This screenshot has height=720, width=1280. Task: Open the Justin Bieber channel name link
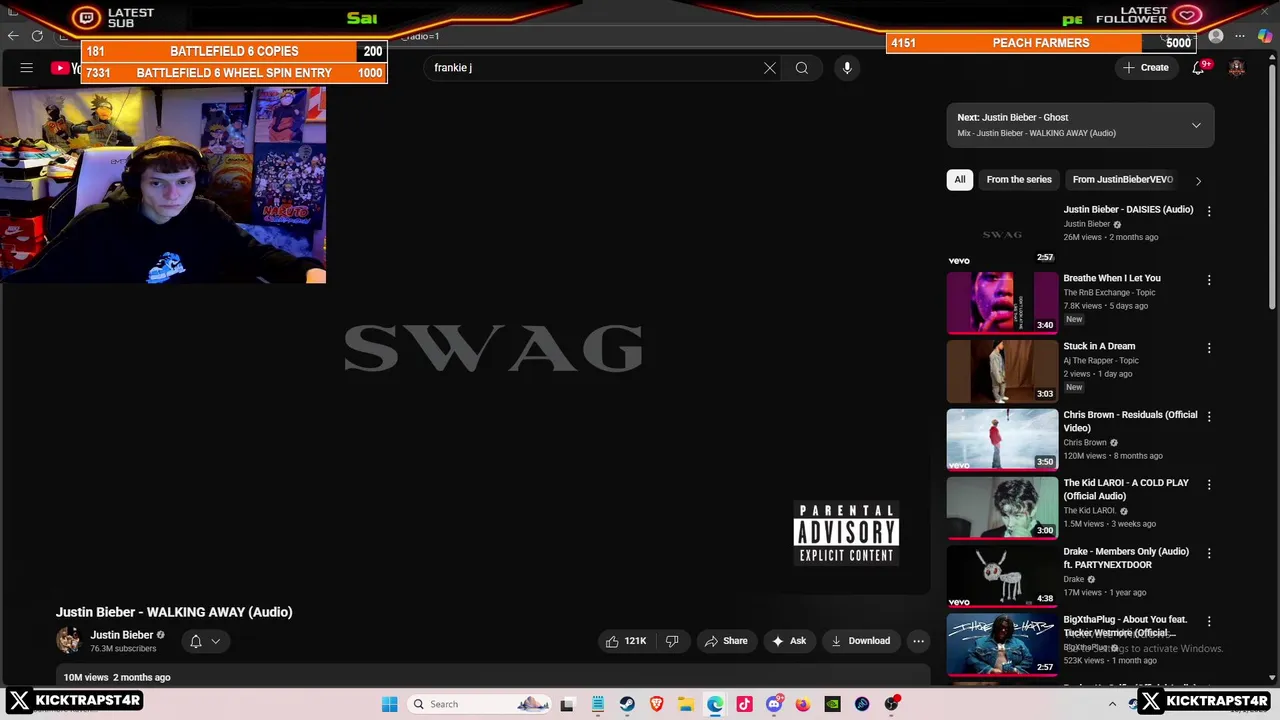pos(122,635)
